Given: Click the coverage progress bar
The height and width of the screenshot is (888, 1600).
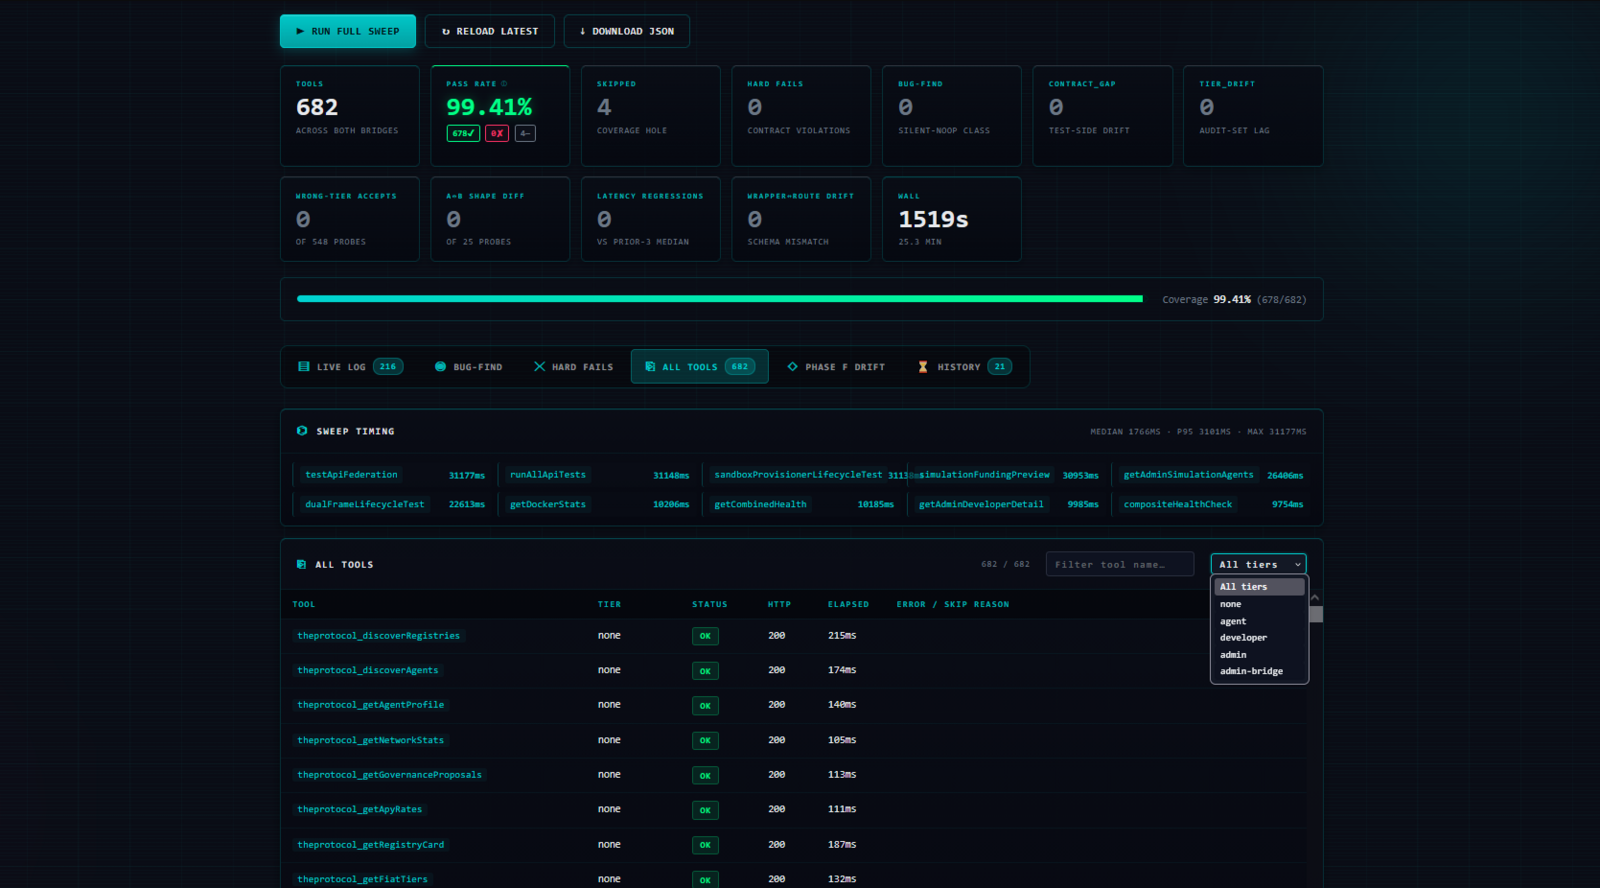Looking at the screenshot, I should [x=720, y=299].
